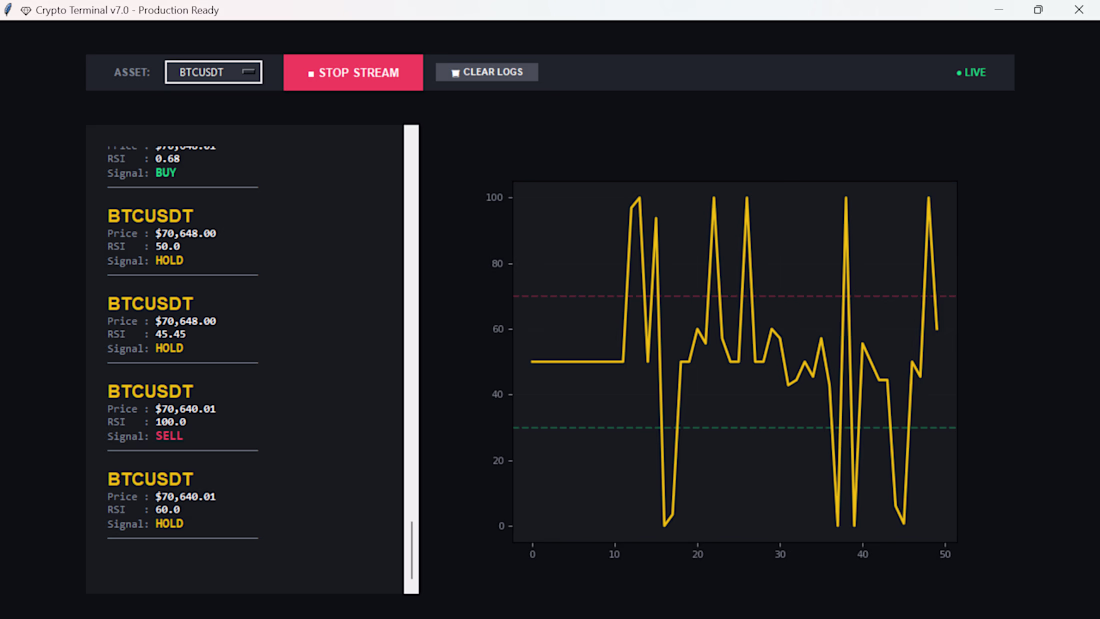
Task: Click the log panel scrollbar thumb
Action: click(x=412, y=550)
